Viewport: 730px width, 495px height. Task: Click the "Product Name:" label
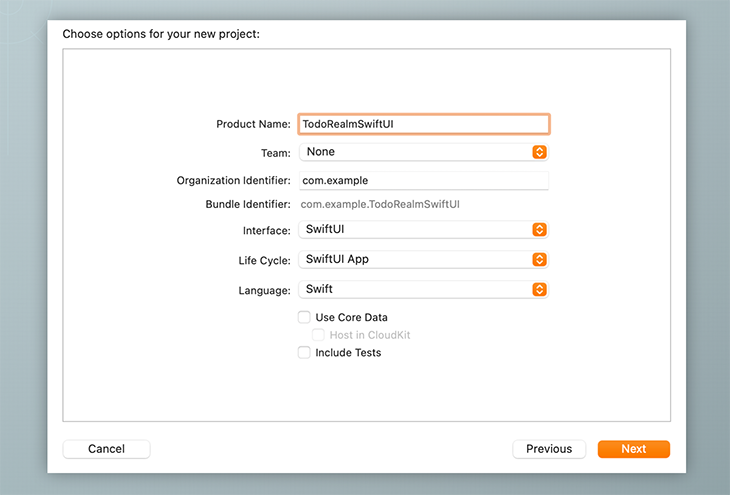pyautogui.click(x=253, y=124)
